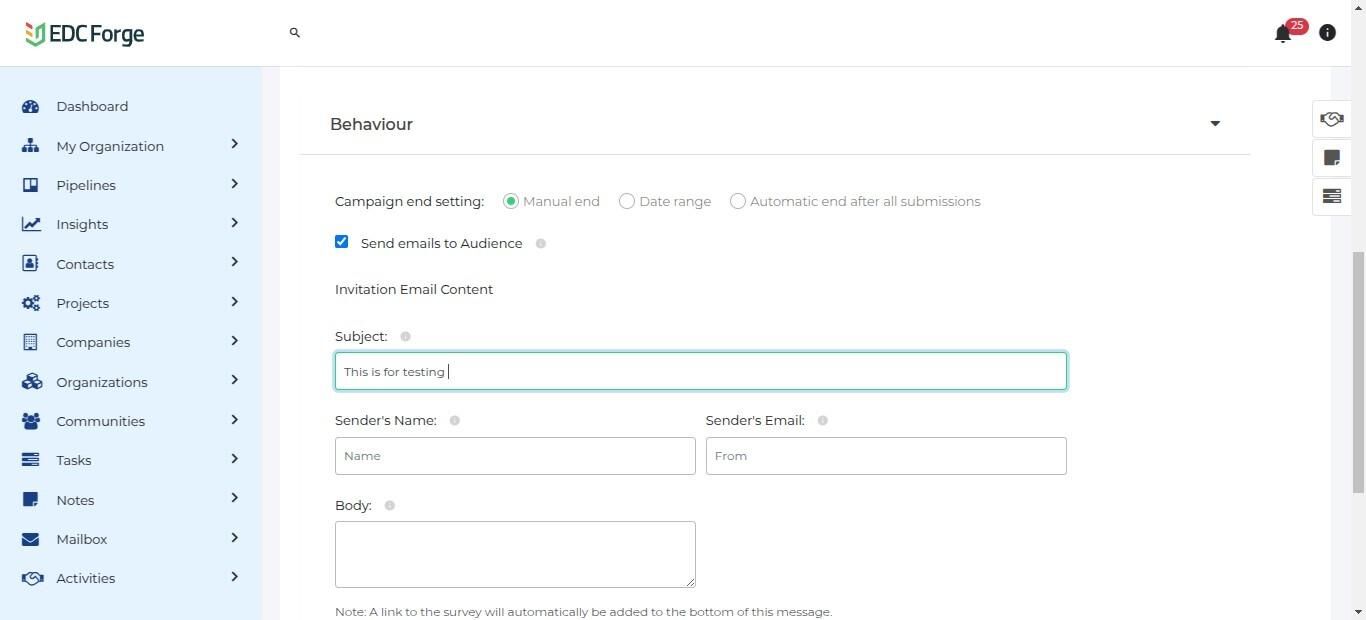Screen dimensions: 1366x620
Task: Click the Companies building icon
Action: click(31, 342)
